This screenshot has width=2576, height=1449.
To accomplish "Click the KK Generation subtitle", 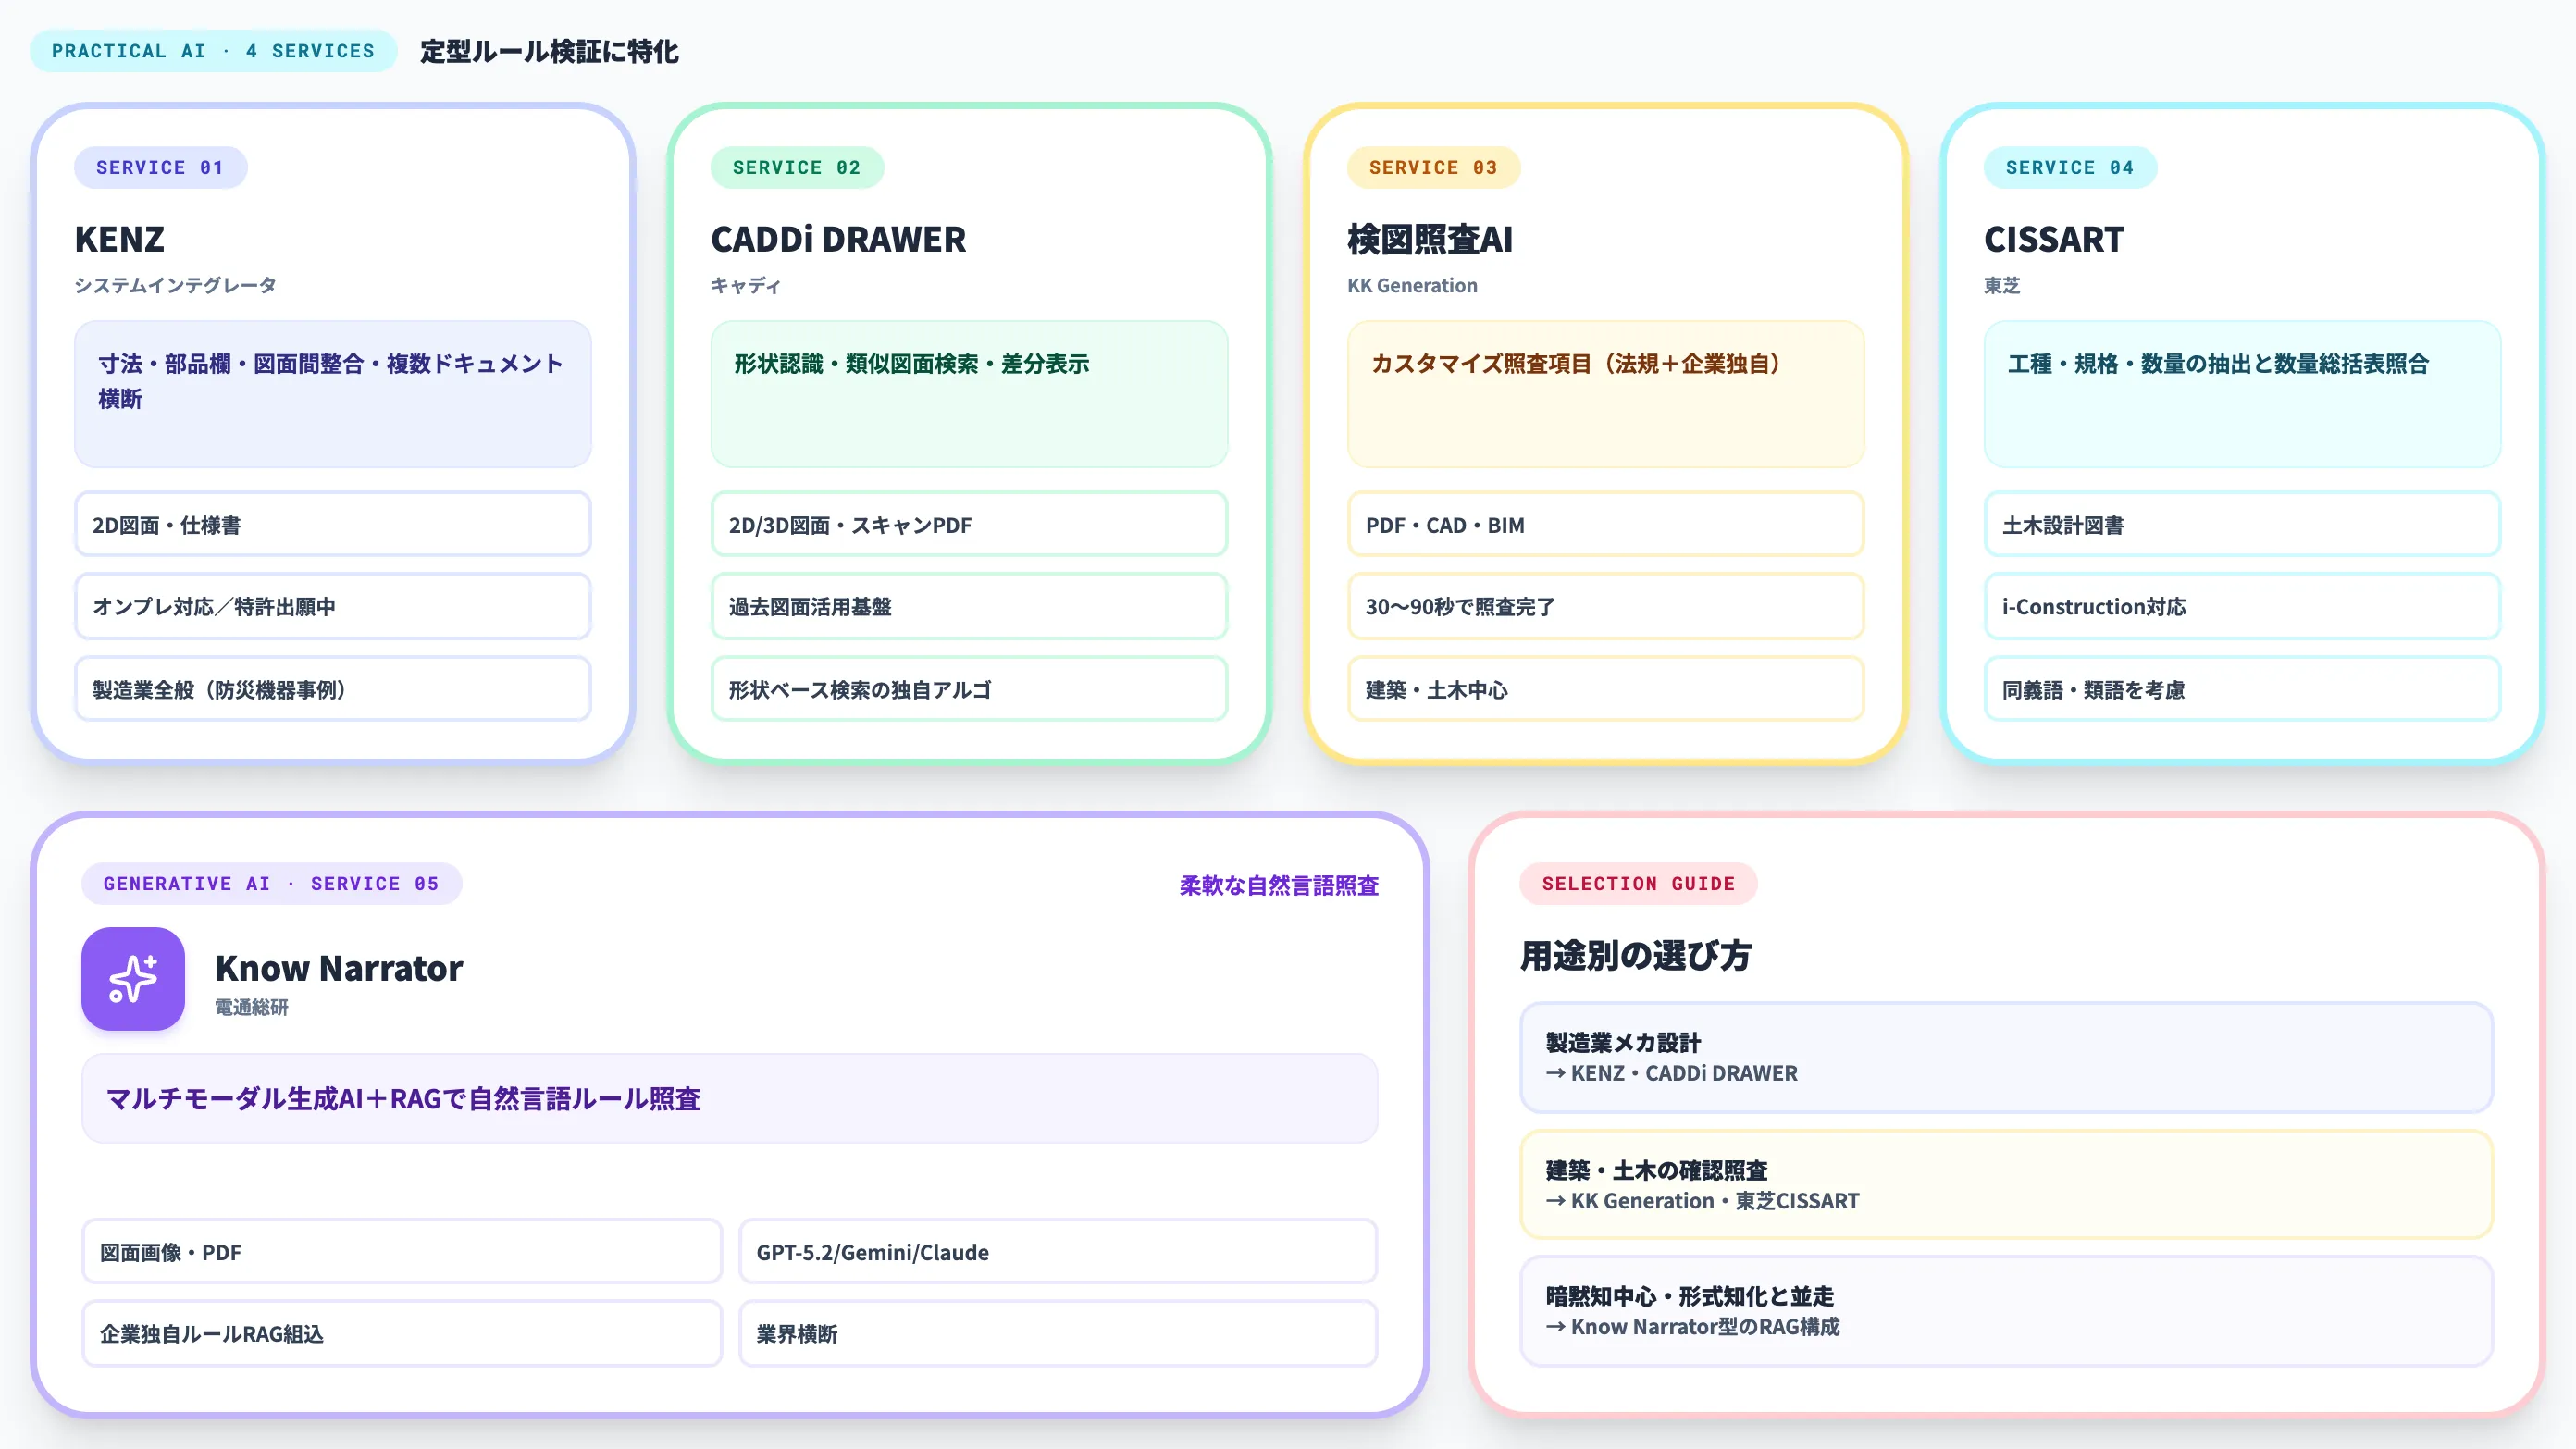I will coord(1412,285).
